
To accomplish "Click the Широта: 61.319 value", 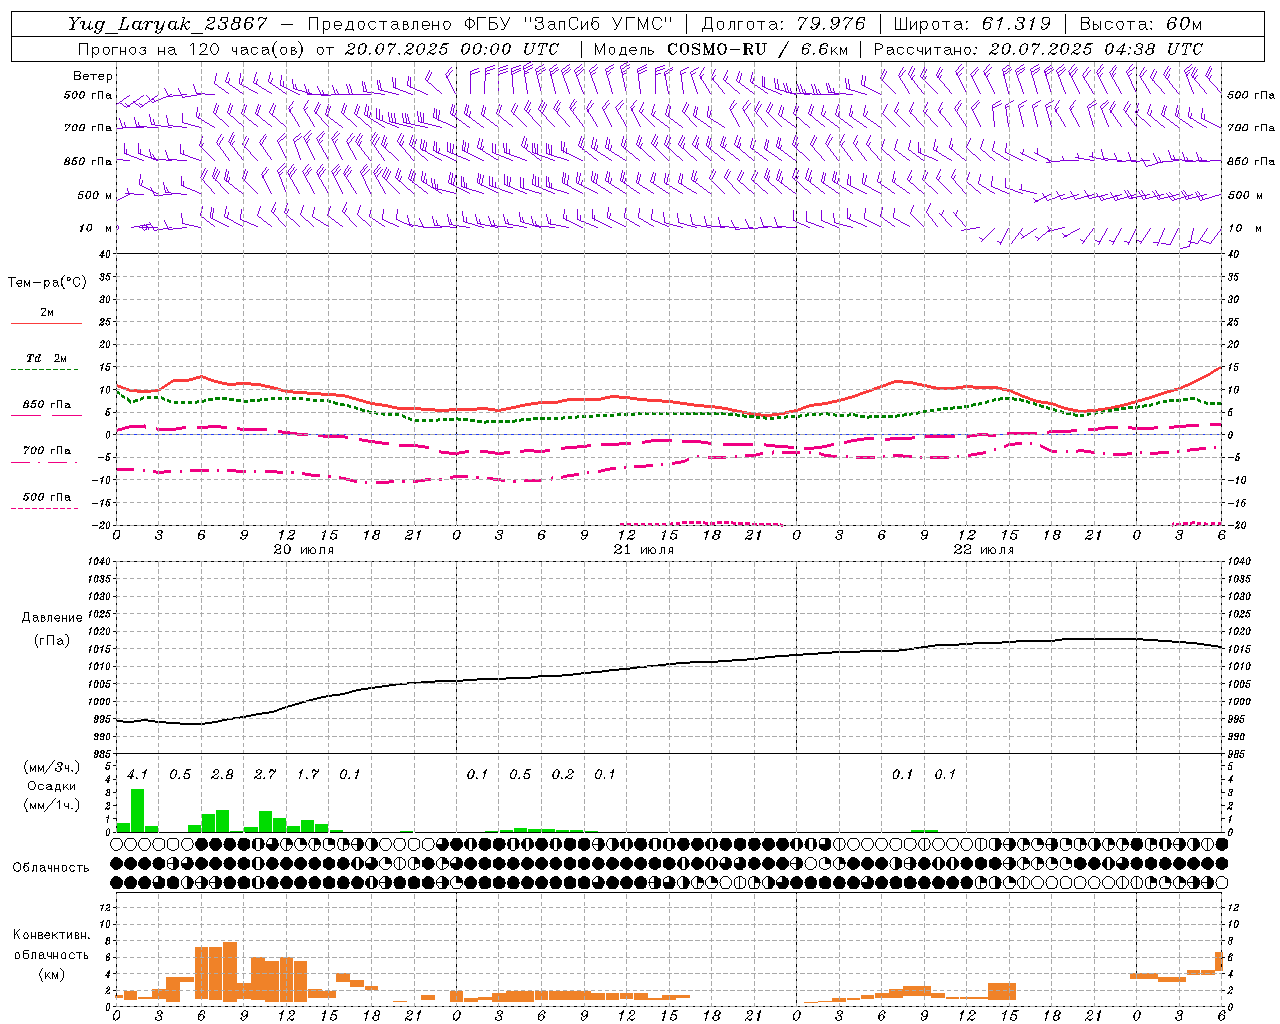I will (972, 24).
